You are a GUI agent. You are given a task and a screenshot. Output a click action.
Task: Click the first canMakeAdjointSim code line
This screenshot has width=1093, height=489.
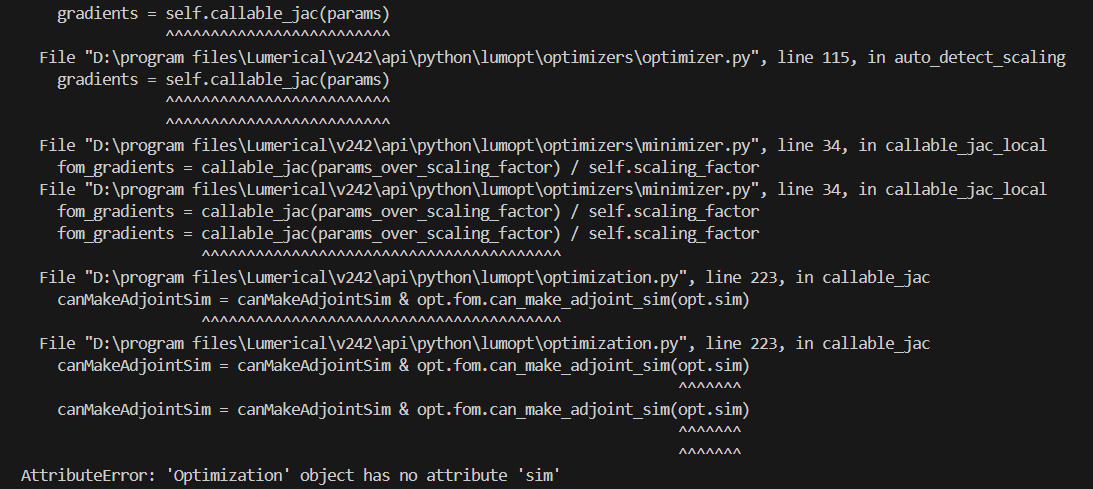[403, 299]
